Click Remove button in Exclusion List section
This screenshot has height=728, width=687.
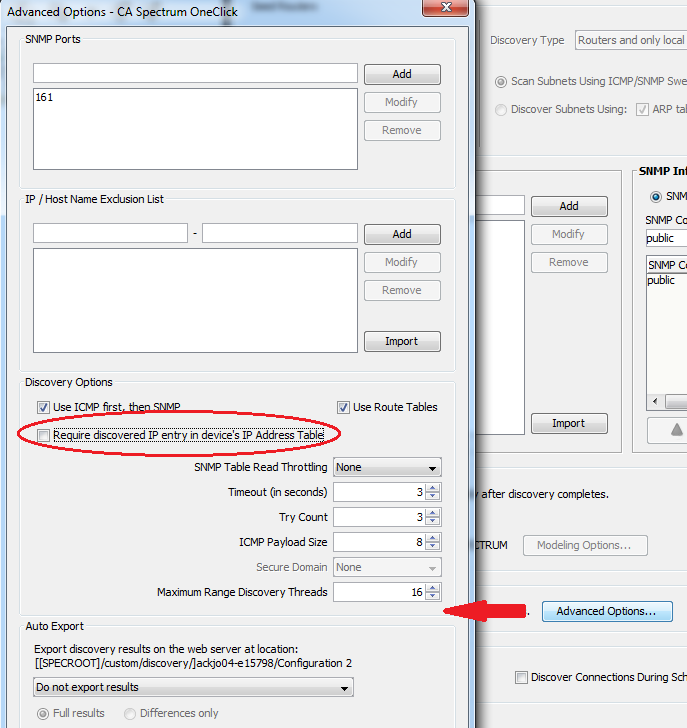[402, 290]
